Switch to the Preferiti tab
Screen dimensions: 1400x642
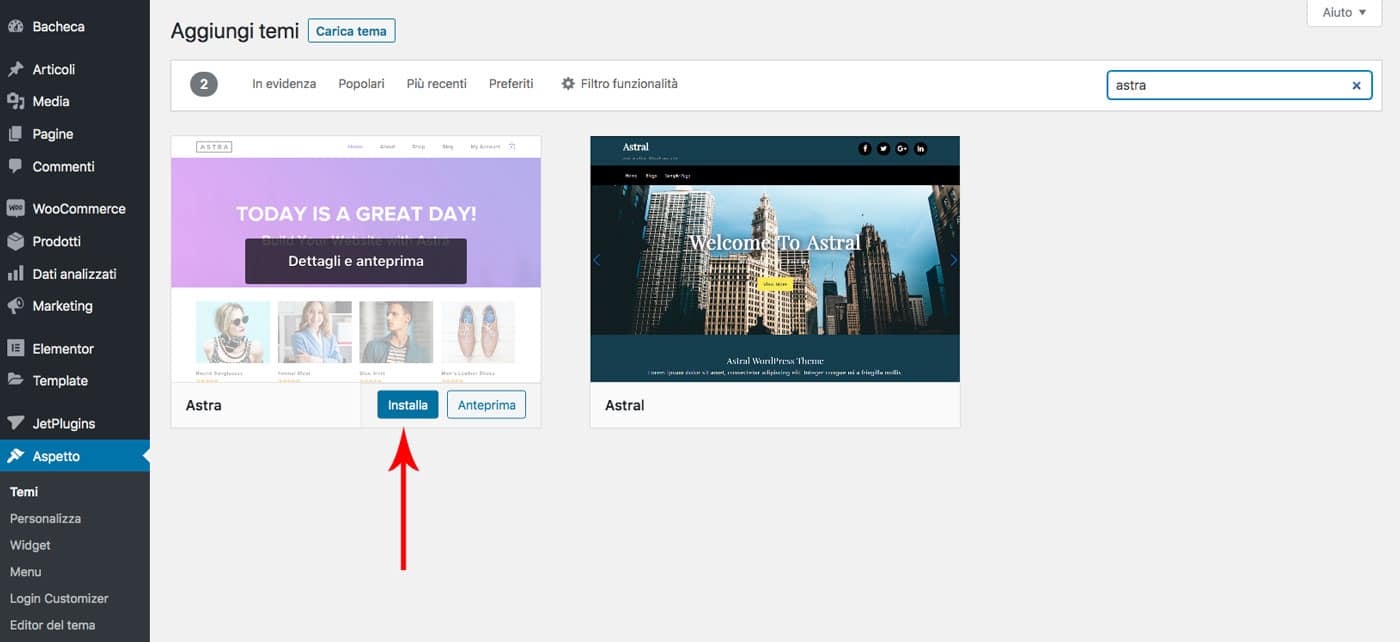[511, 84]
